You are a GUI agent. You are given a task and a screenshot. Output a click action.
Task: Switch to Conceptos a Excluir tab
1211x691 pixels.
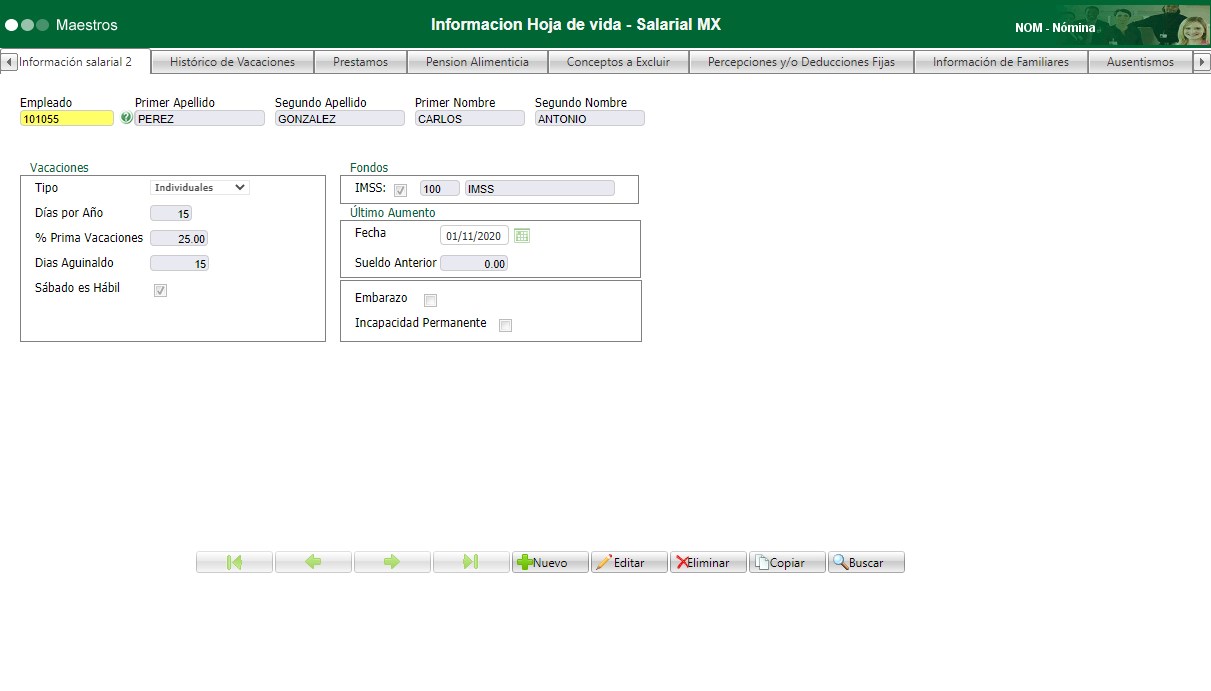click(618, 62)
